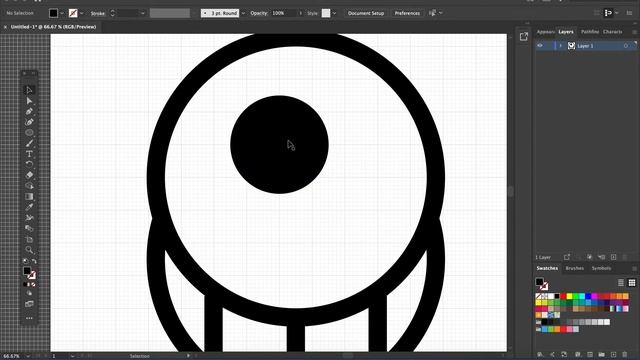Click the toolbar Stroke box with red slash
Screen dimensions: 640x360
[32, 276]
